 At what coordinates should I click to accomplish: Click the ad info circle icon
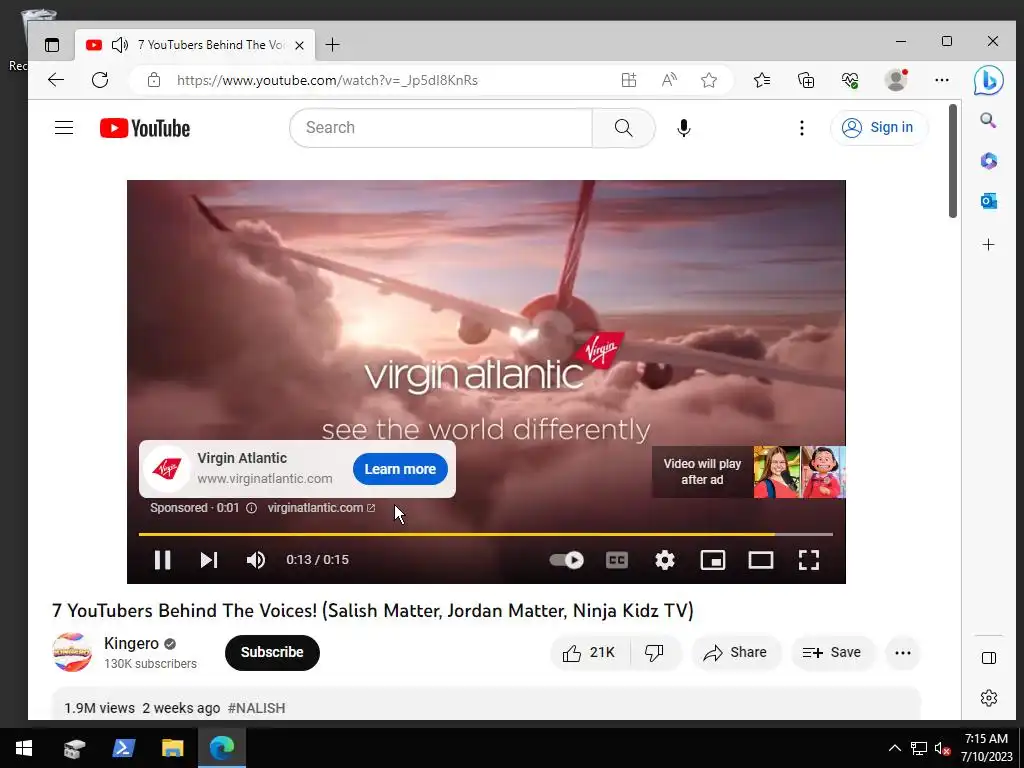point(251,508)
